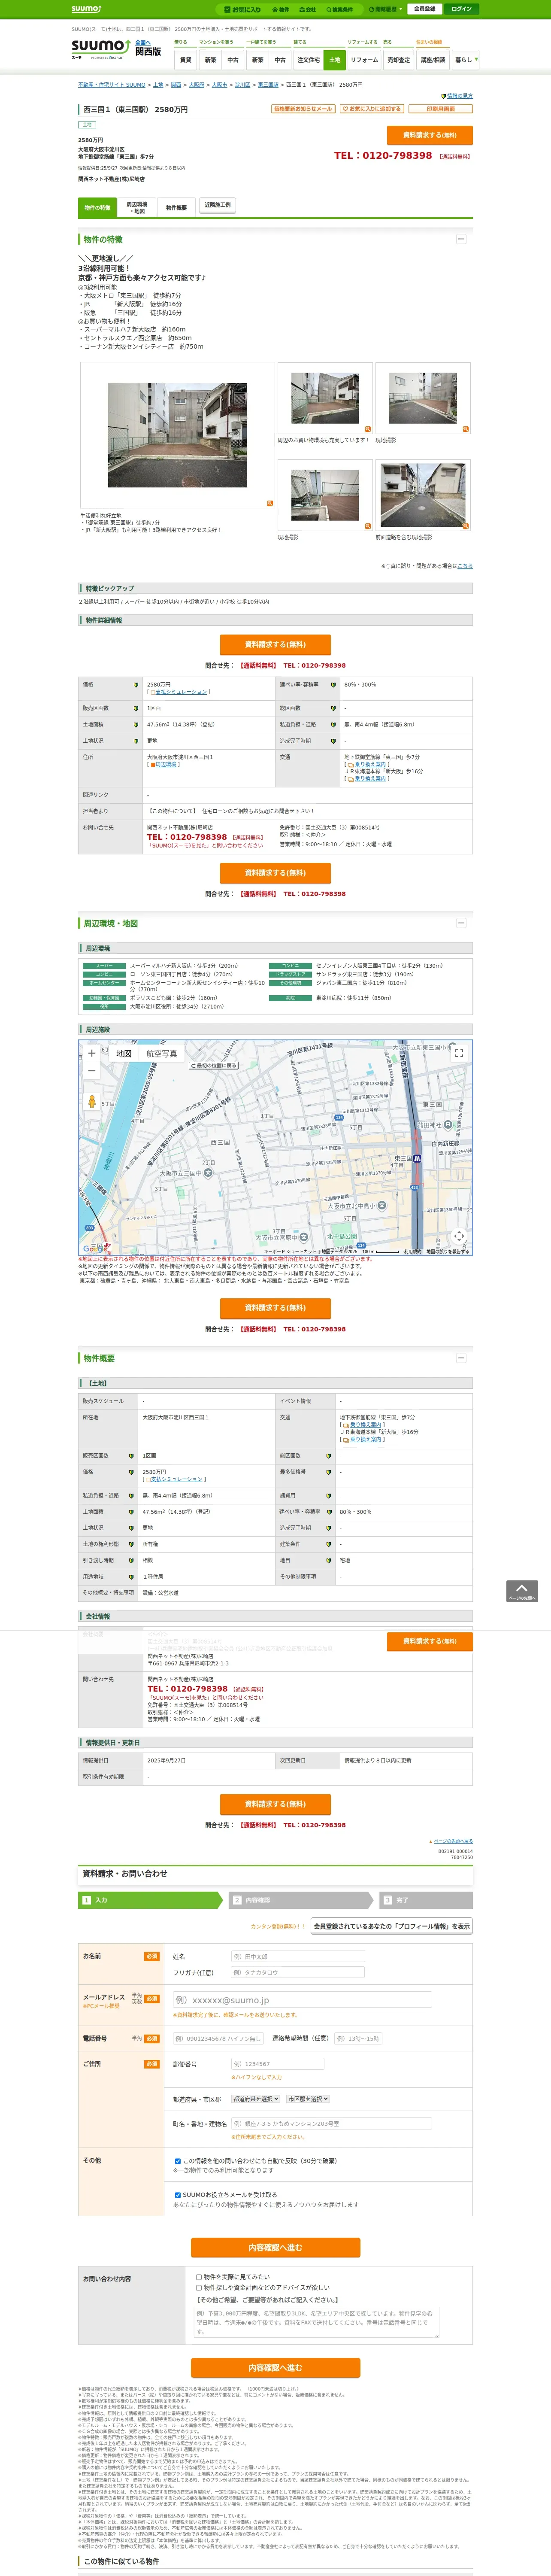The image size is (551, 2576).
Task: Open 賃貸 in the navigation bar
Action: 185,60
